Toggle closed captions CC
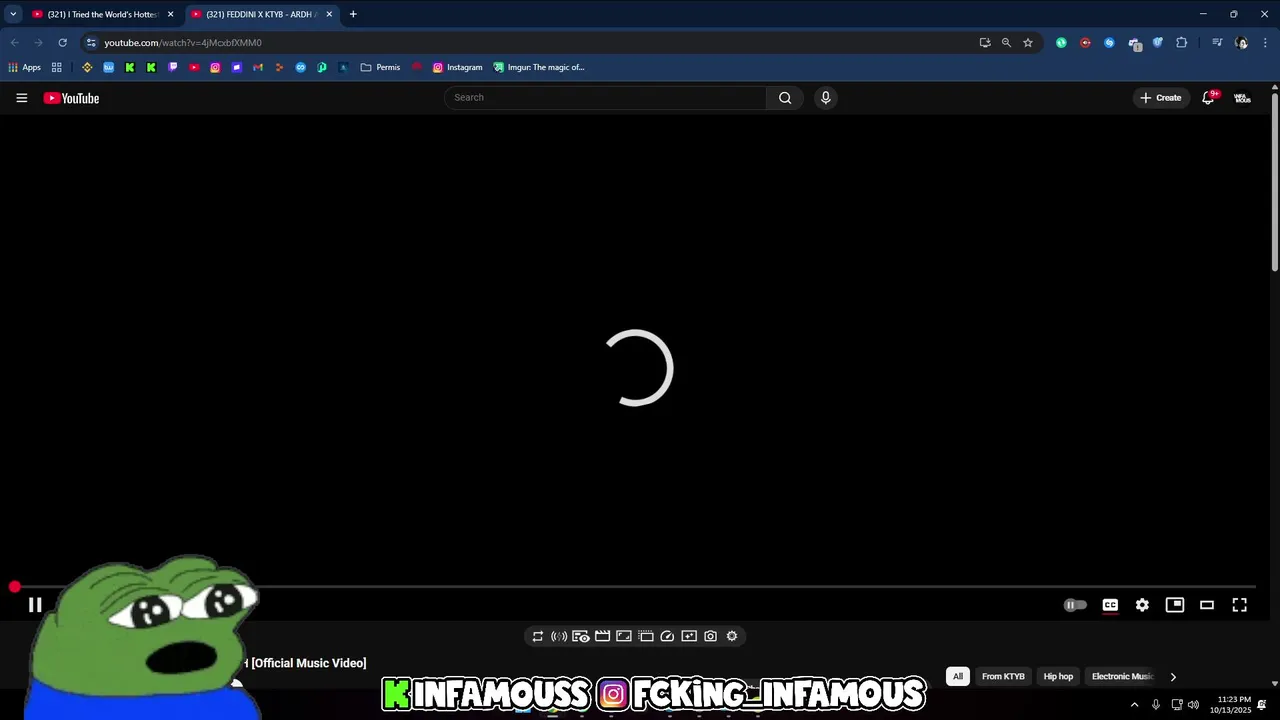 coord(1110,605)
